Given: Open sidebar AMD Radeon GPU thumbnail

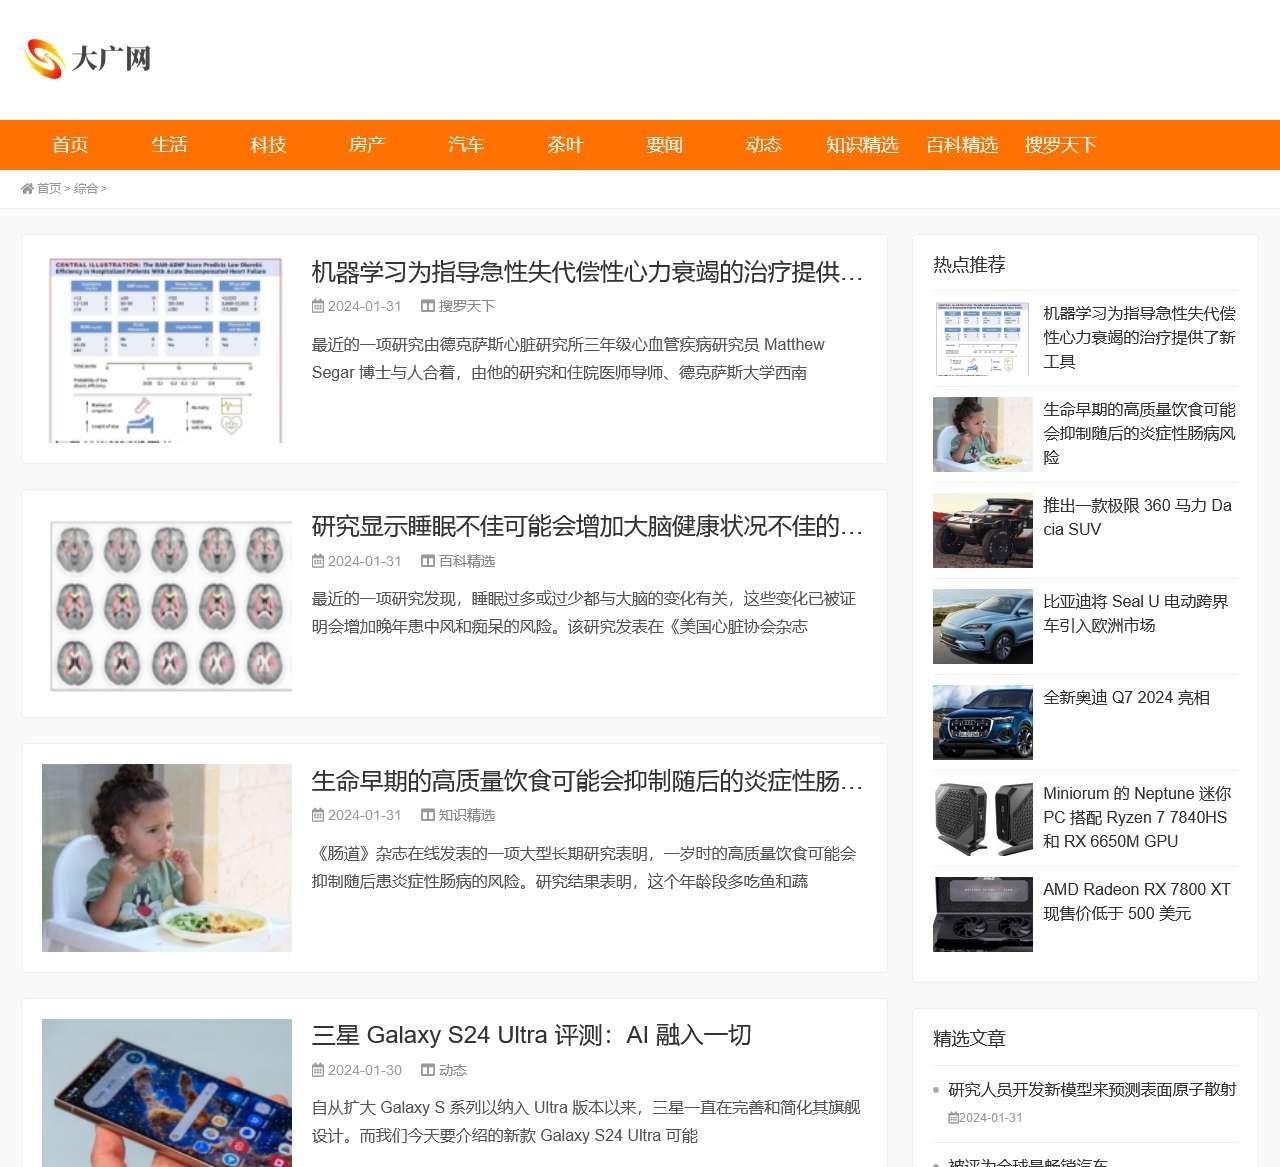Looking at the screenshot, I should (983, 915).
